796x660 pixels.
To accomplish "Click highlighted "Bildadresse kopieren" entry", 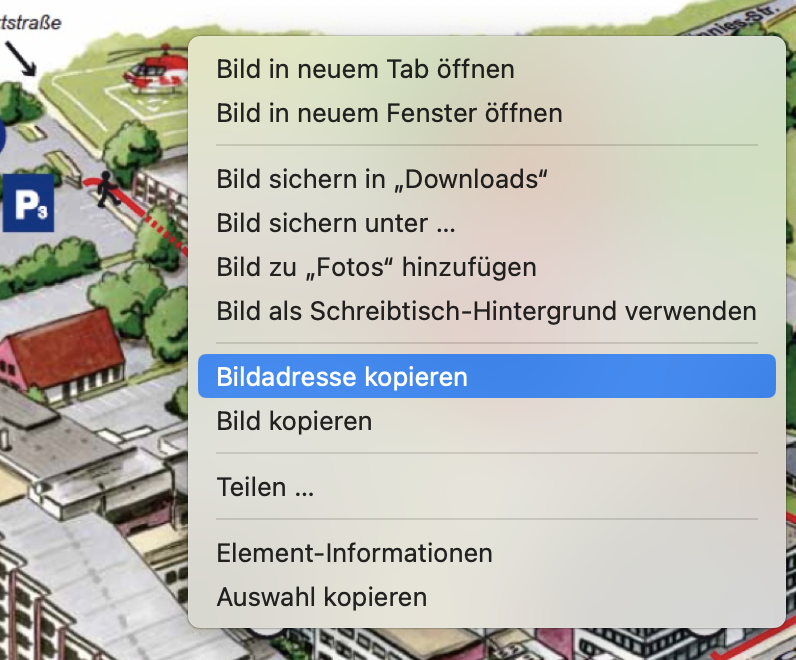I will (x=486, y=376).
